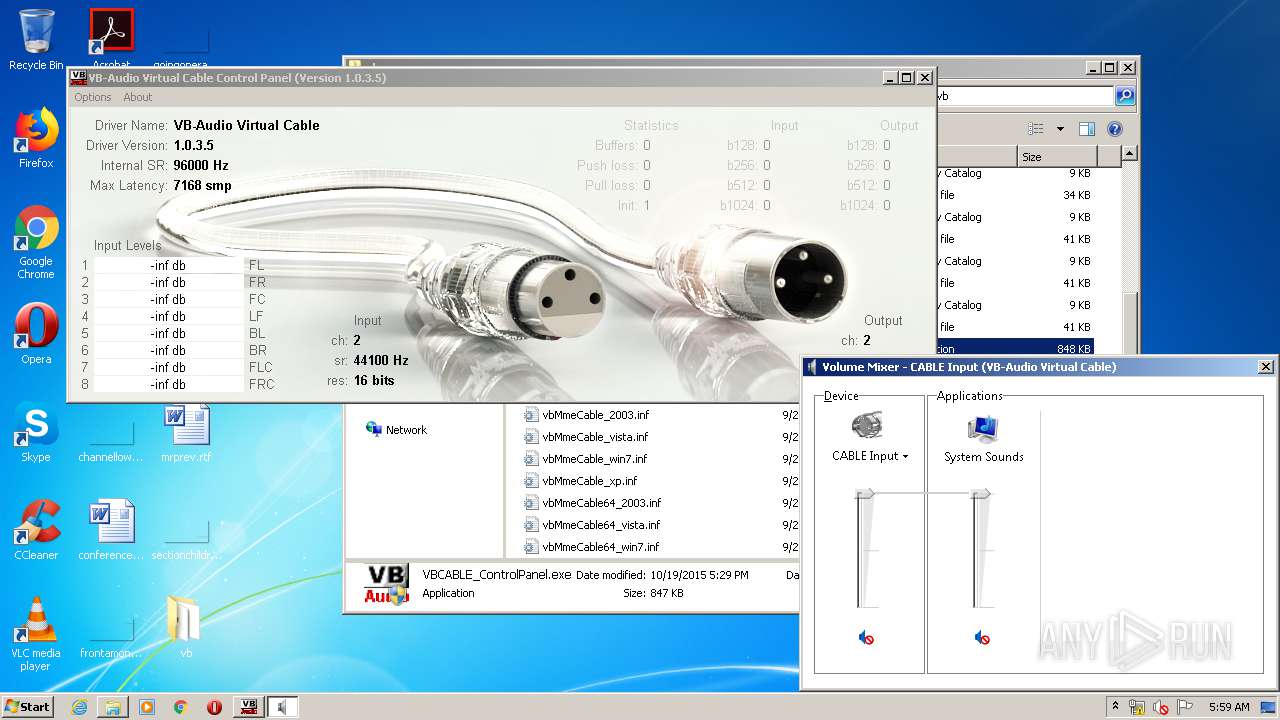
Task: Click the VBCABLE_ControlPanel.exe details pane icon
Action: click(385, 585)
